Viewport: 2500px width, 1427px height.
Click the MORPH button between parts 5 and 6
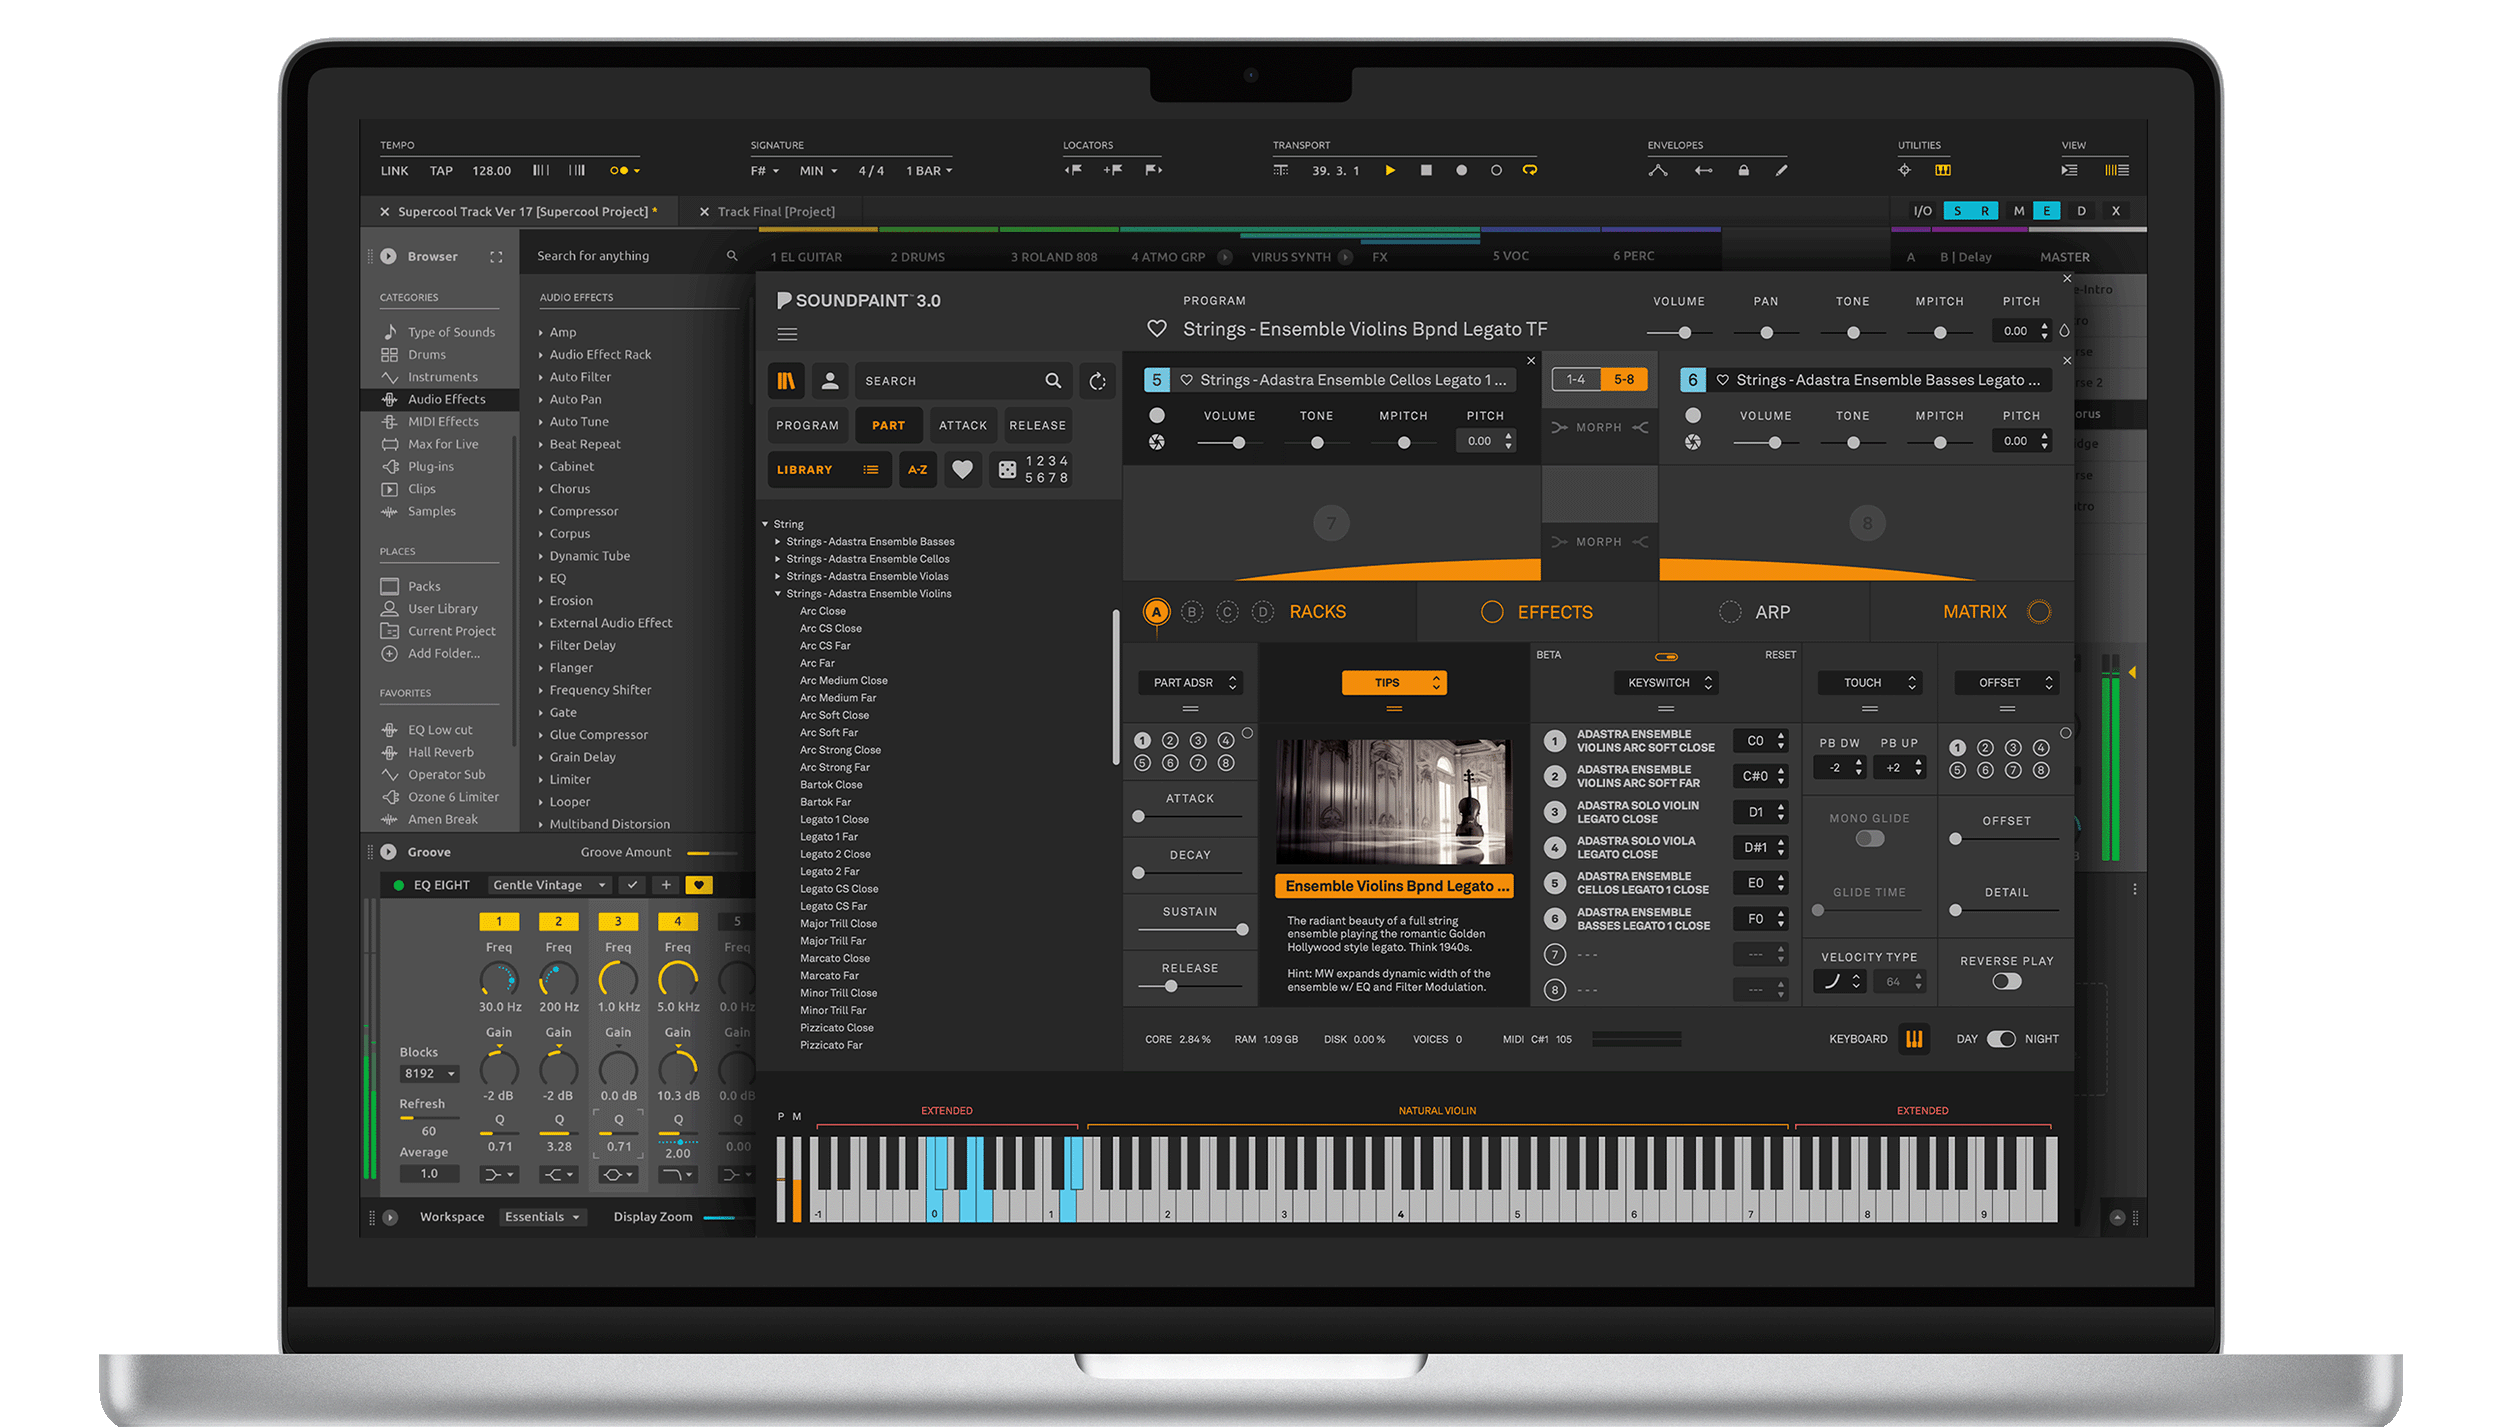click(x=1598, y=427)
